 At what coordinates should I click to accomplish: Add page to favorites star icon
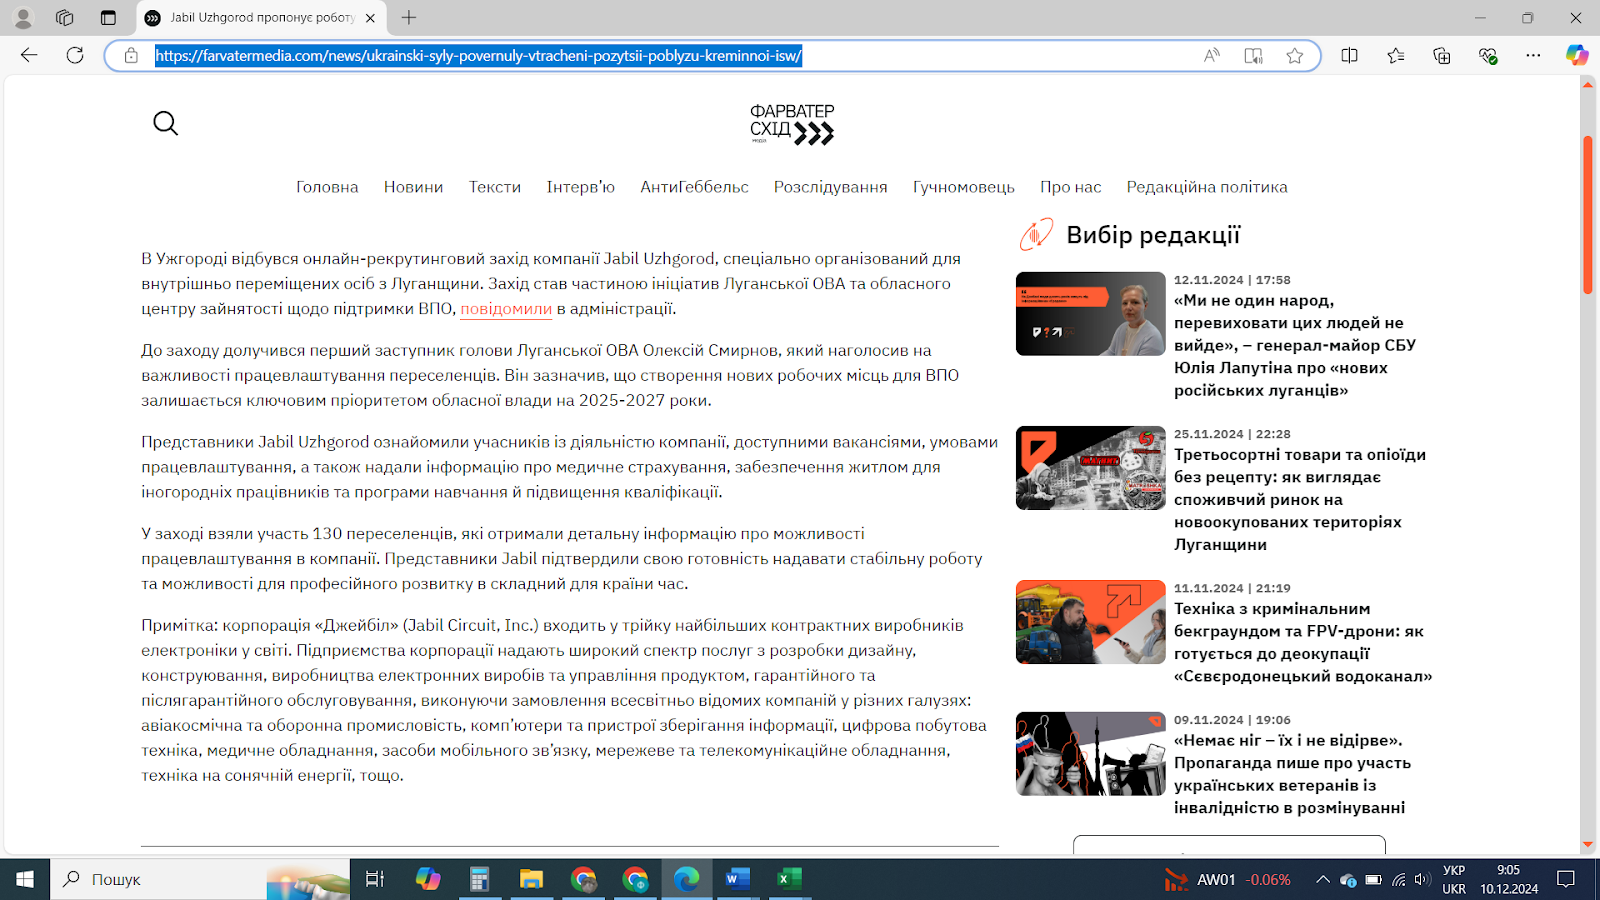tap(1295, 56)
